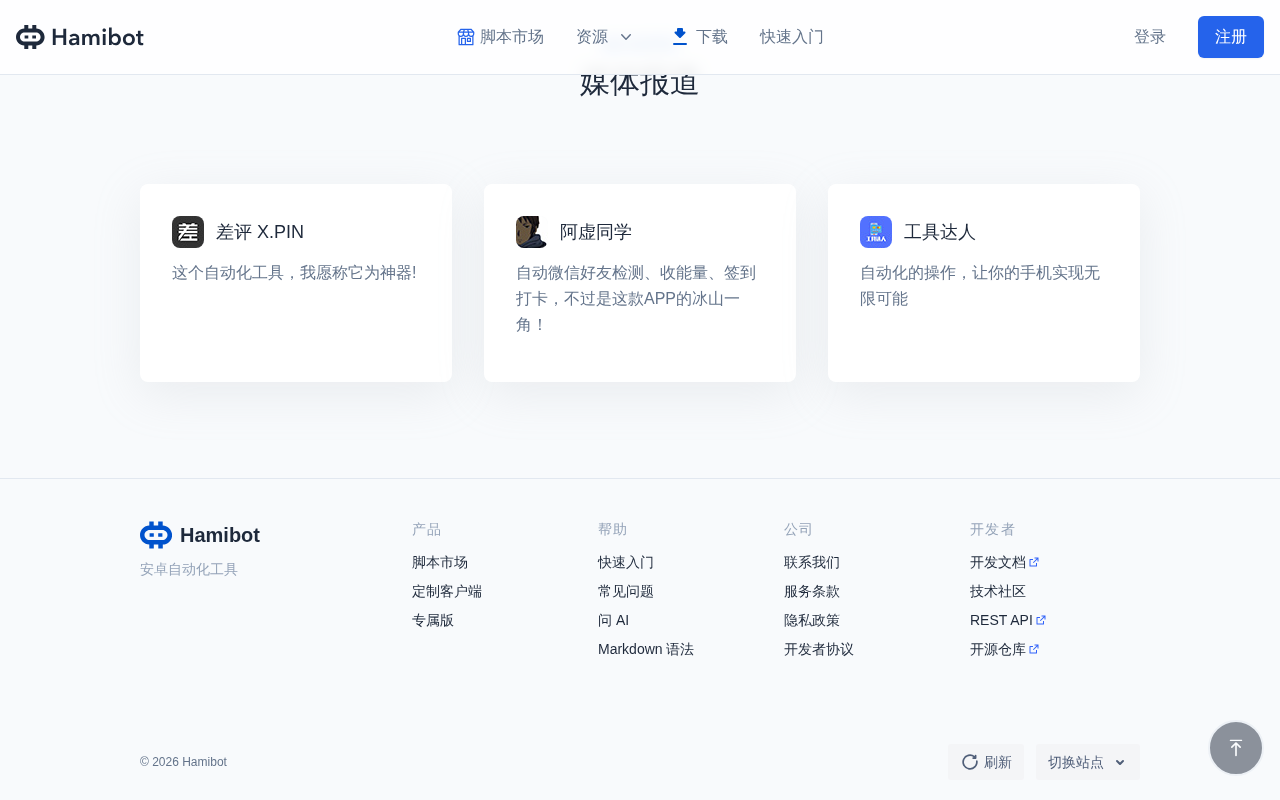Image resolution: width=1280 pixels, height=800 pixels.
Task: Click the 登录 link
Action: (x=1150, y=37)
